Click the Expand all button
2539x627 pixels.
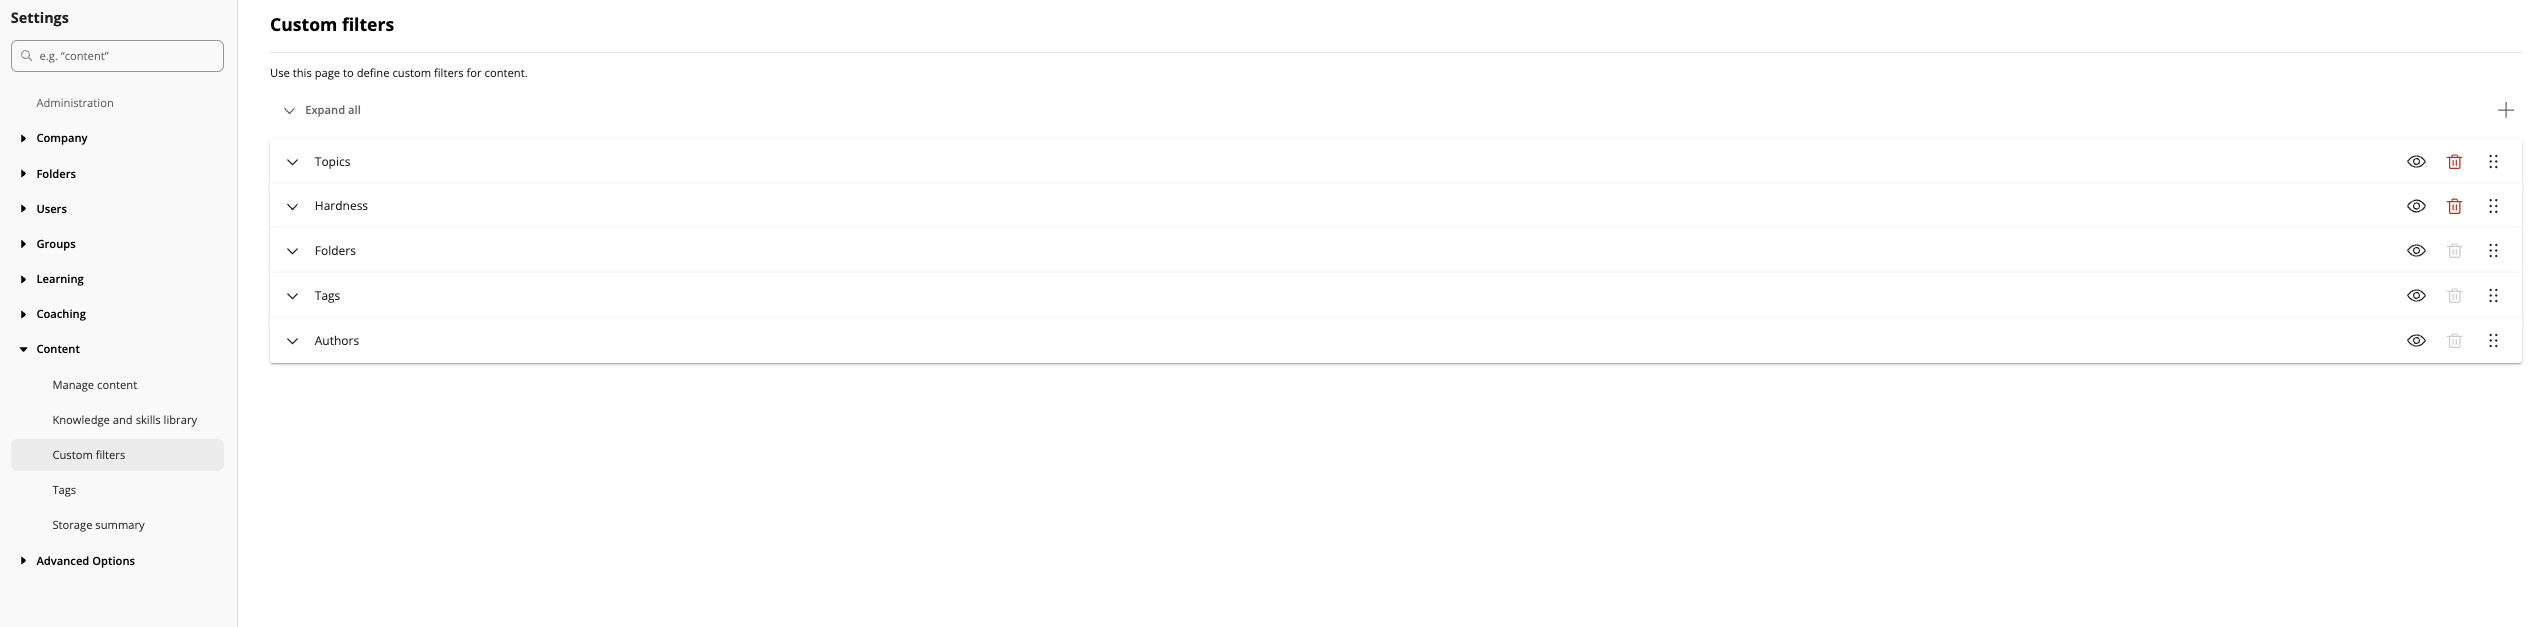tap(322, 110)
